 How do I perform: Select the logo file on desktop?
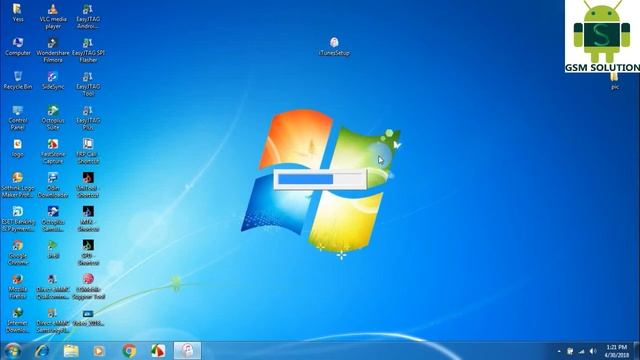(x=18, y=148)
